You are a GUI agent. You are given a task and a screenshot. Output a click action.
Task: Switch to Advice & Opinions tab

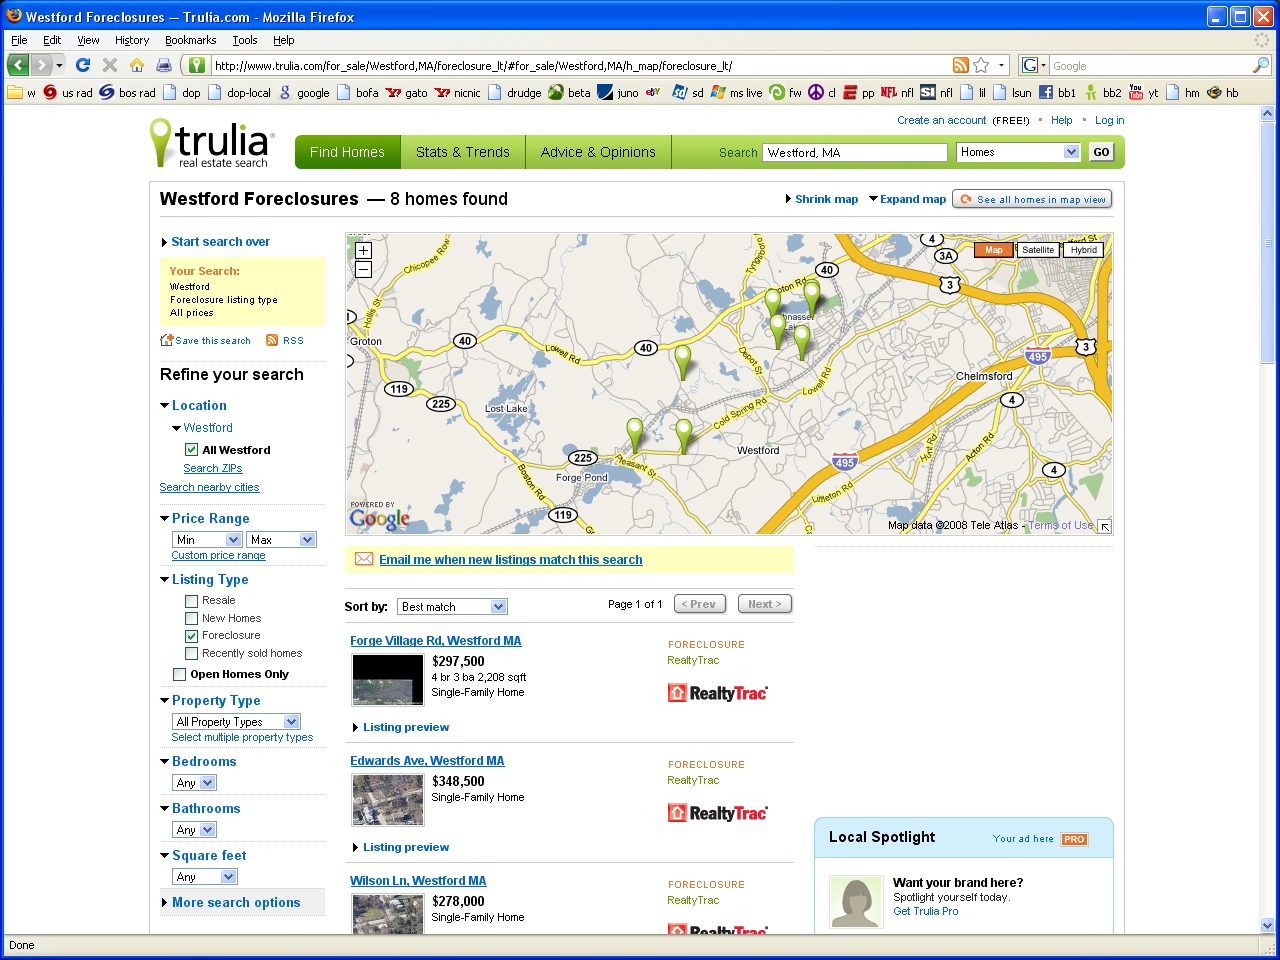pos(598,152)
